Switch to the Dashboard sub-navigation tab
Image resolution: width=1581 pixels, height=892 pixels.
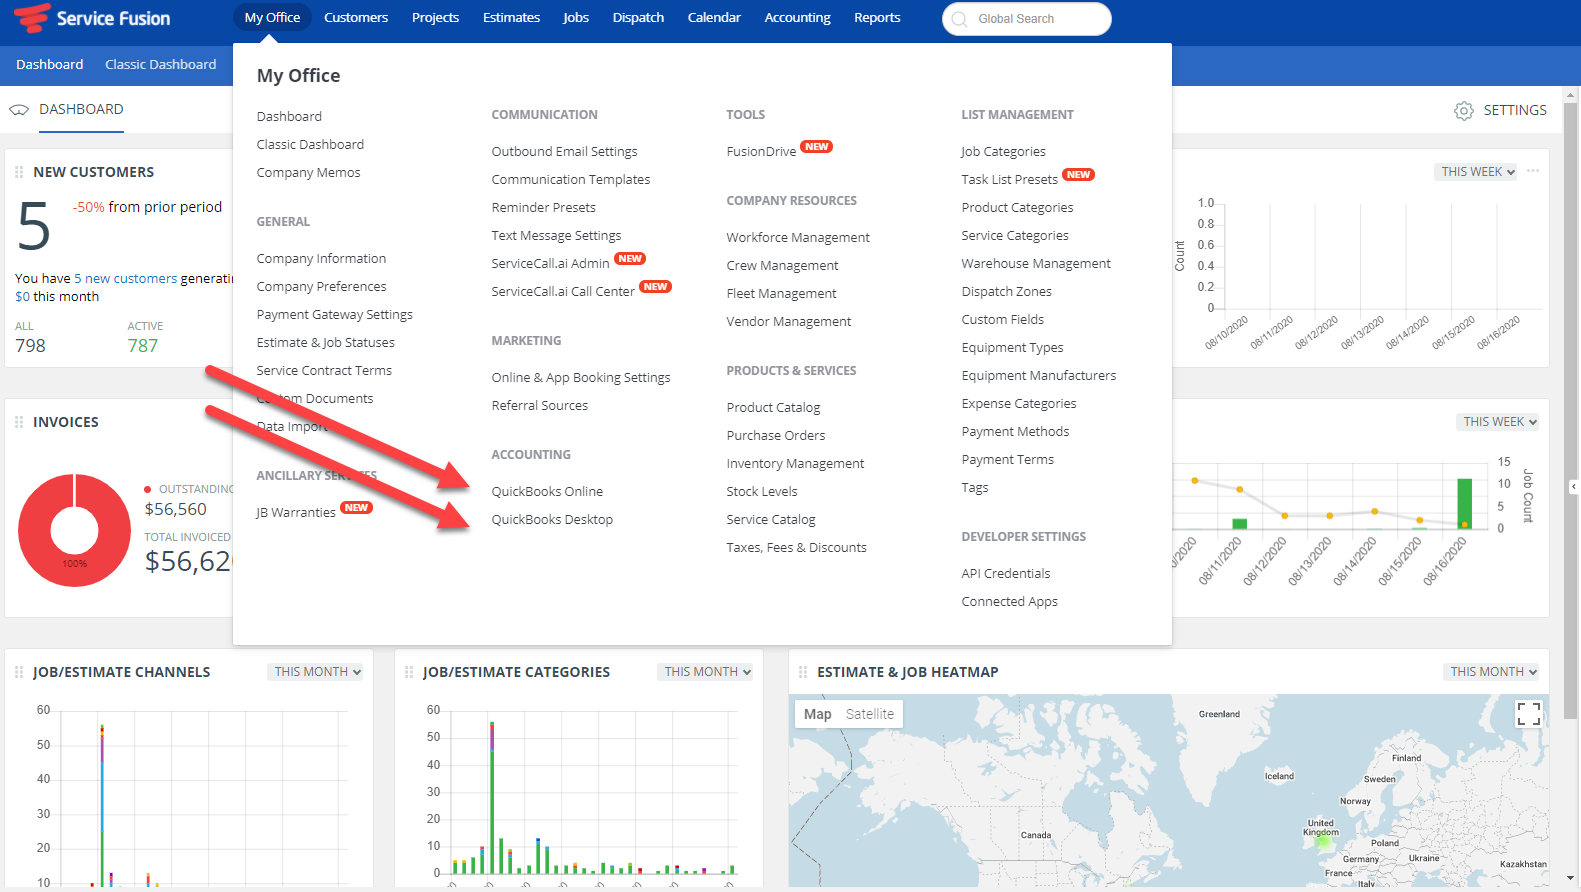(49, 65)
